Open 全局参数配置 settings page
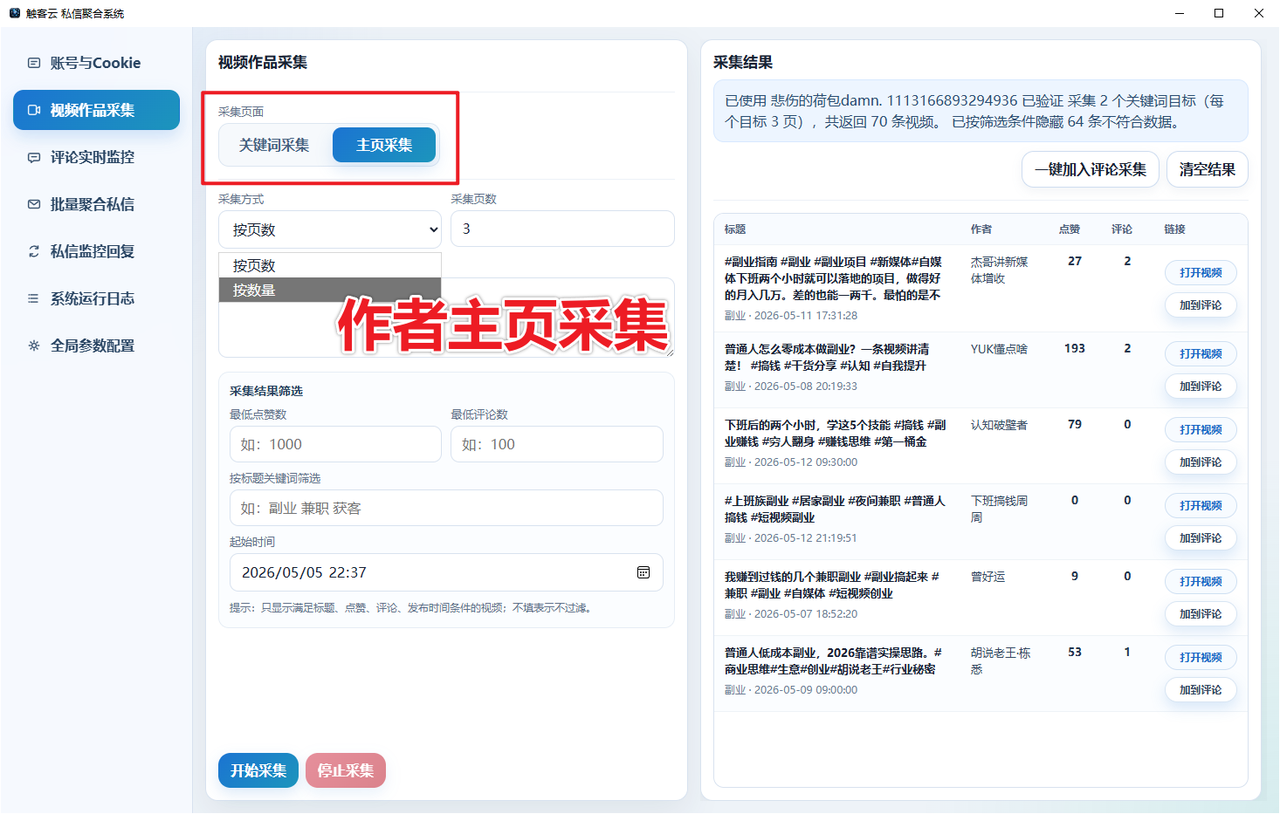The image size is (1280, 814). pyautogui.click(x=96, y=345)
